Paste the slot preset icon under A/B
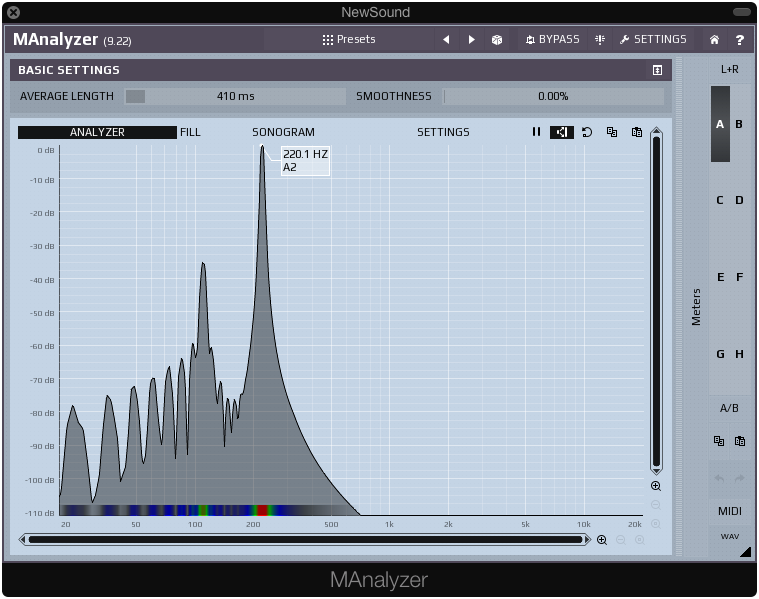 click(x=740, y=441)
